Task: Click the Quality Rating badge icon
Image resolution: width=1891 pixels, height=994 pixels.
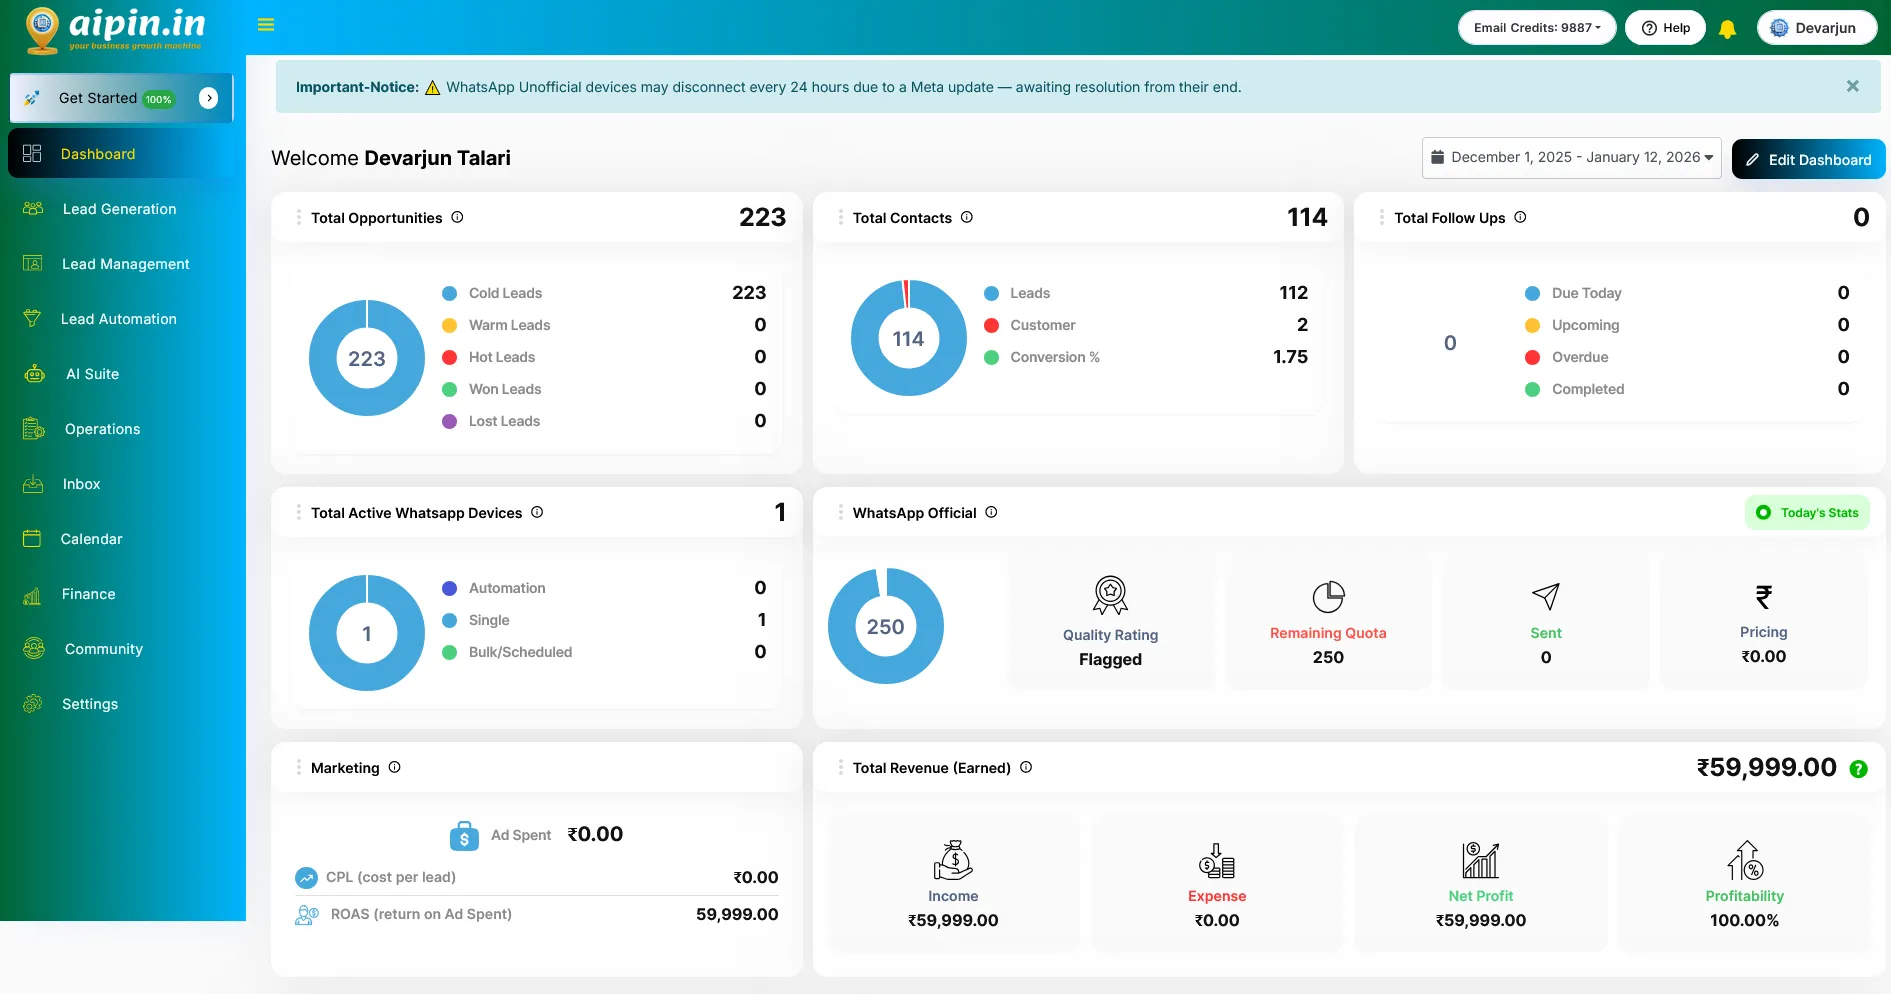Action: (x=1110, y=595)
